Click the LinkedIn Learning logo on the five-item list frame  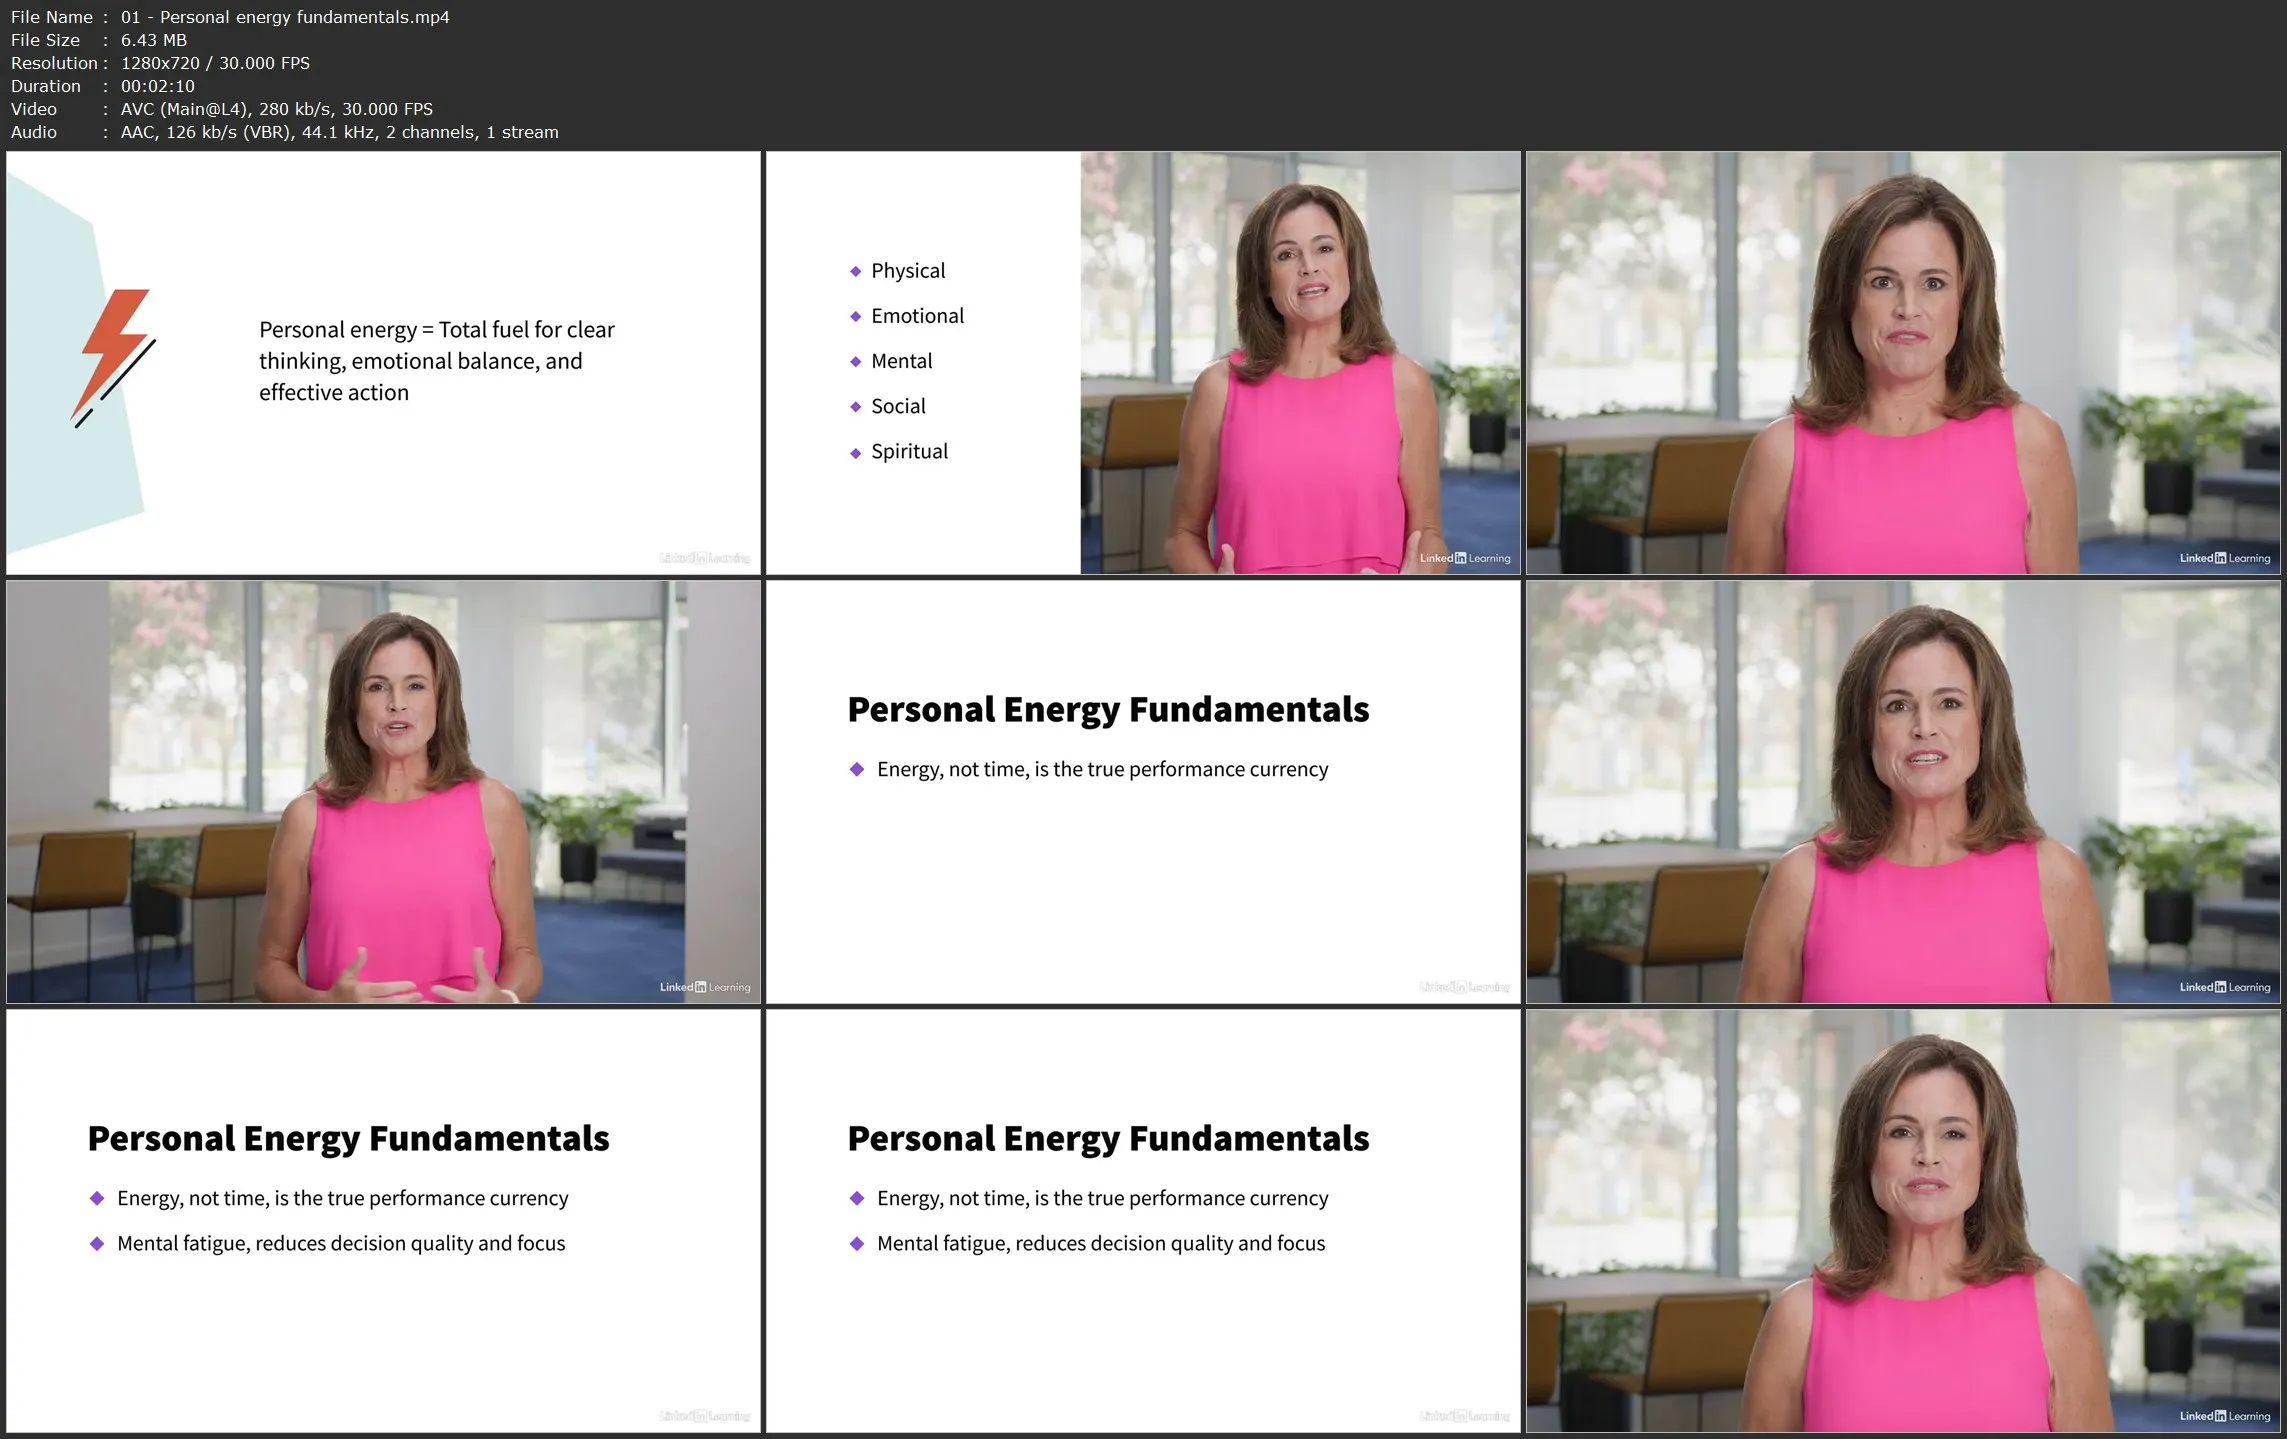coord(1464,558)
